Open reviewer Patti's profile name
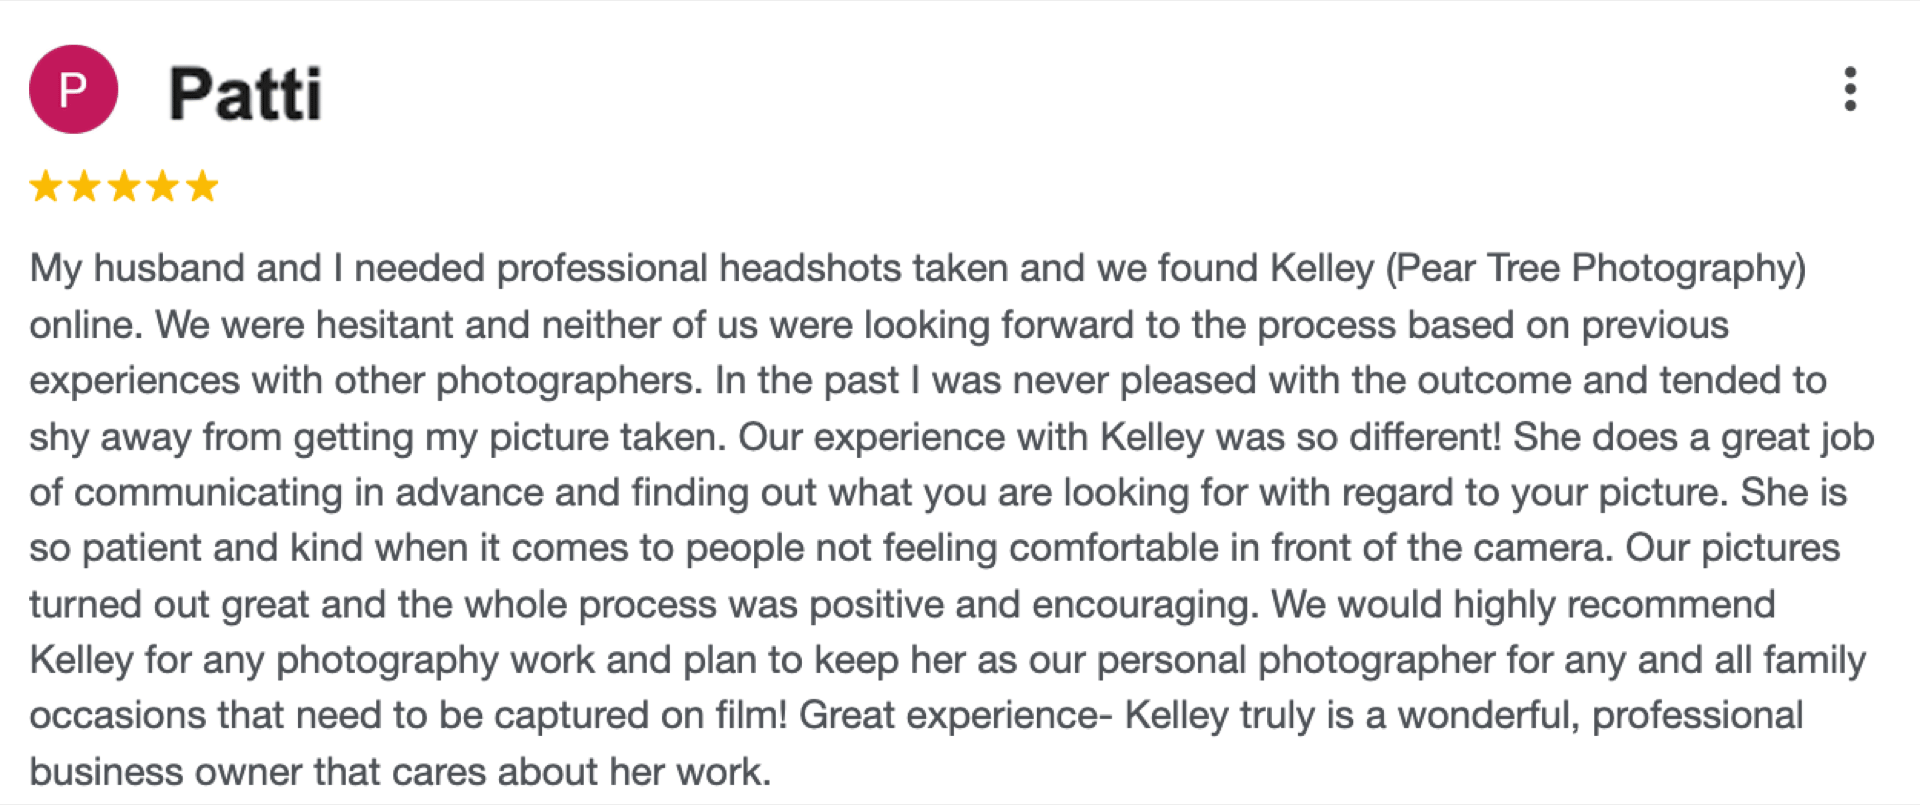The width and height of the screenshot is (1920, 805). tap(244, 92)
